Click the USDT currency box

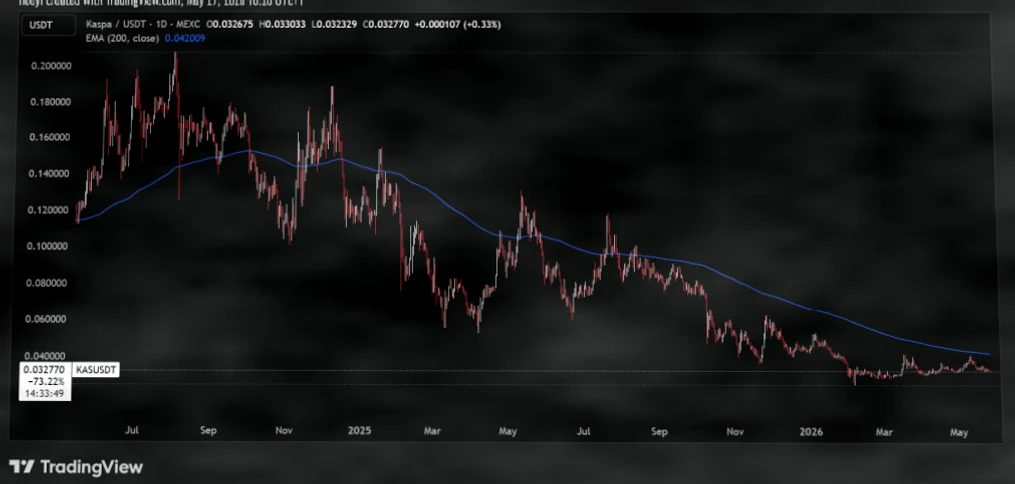click(45, 26)
